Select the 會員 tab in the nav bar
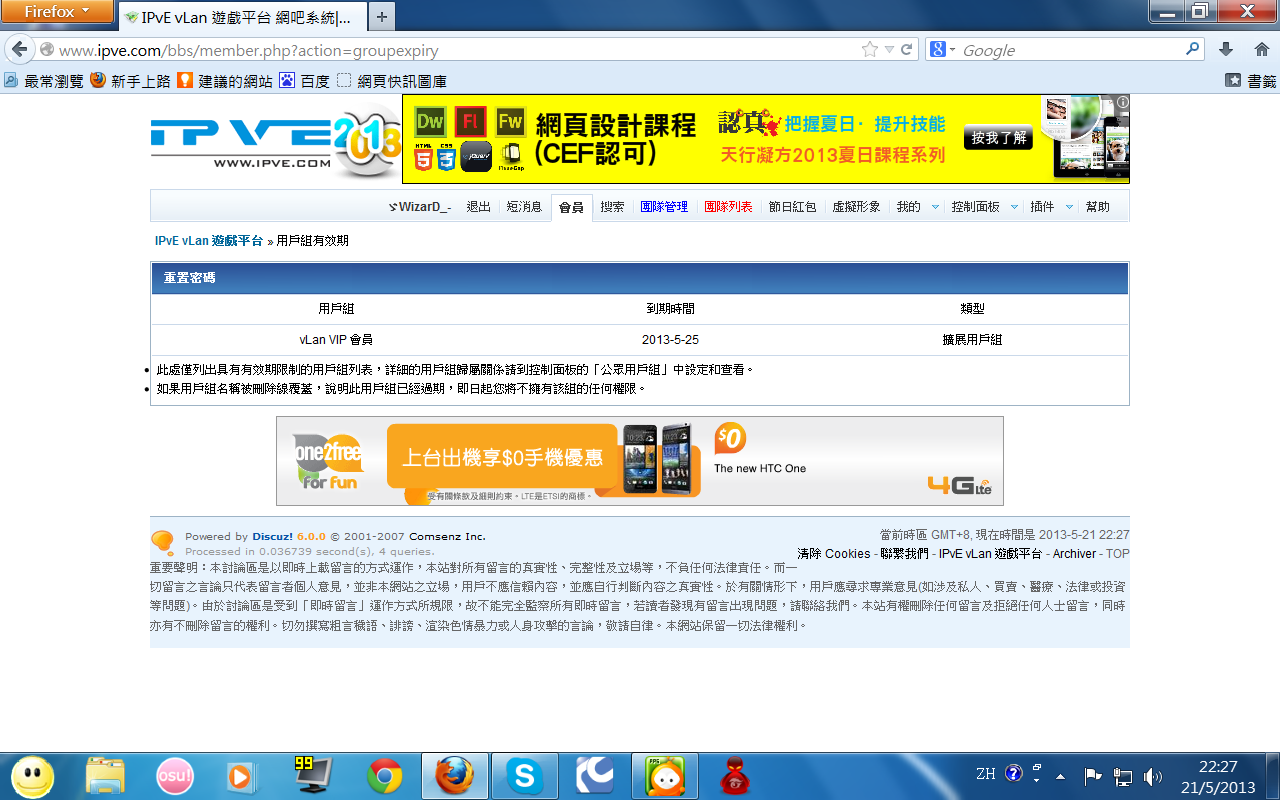The width and height of the screenshot is (1280, 800). (572, 207)
